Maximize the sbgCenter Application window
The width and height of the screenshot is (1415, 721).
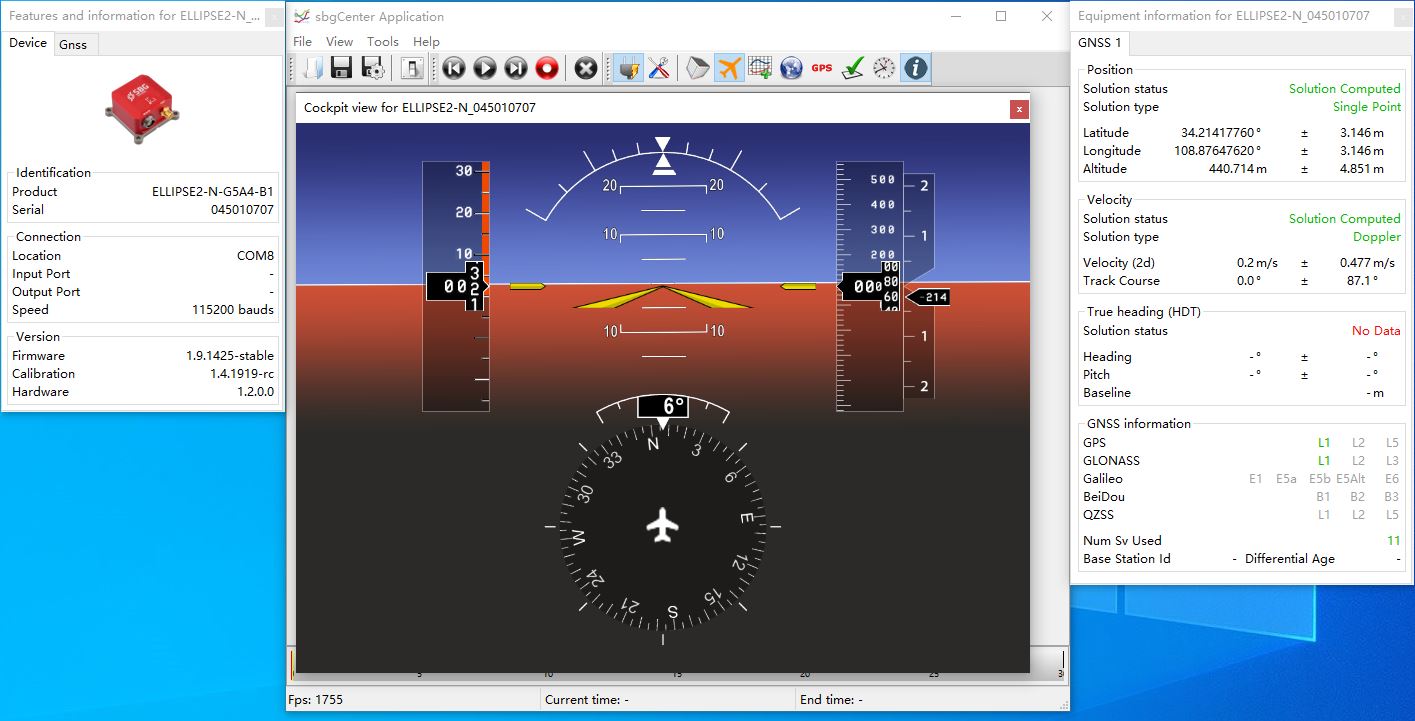tap(1001, 16)
